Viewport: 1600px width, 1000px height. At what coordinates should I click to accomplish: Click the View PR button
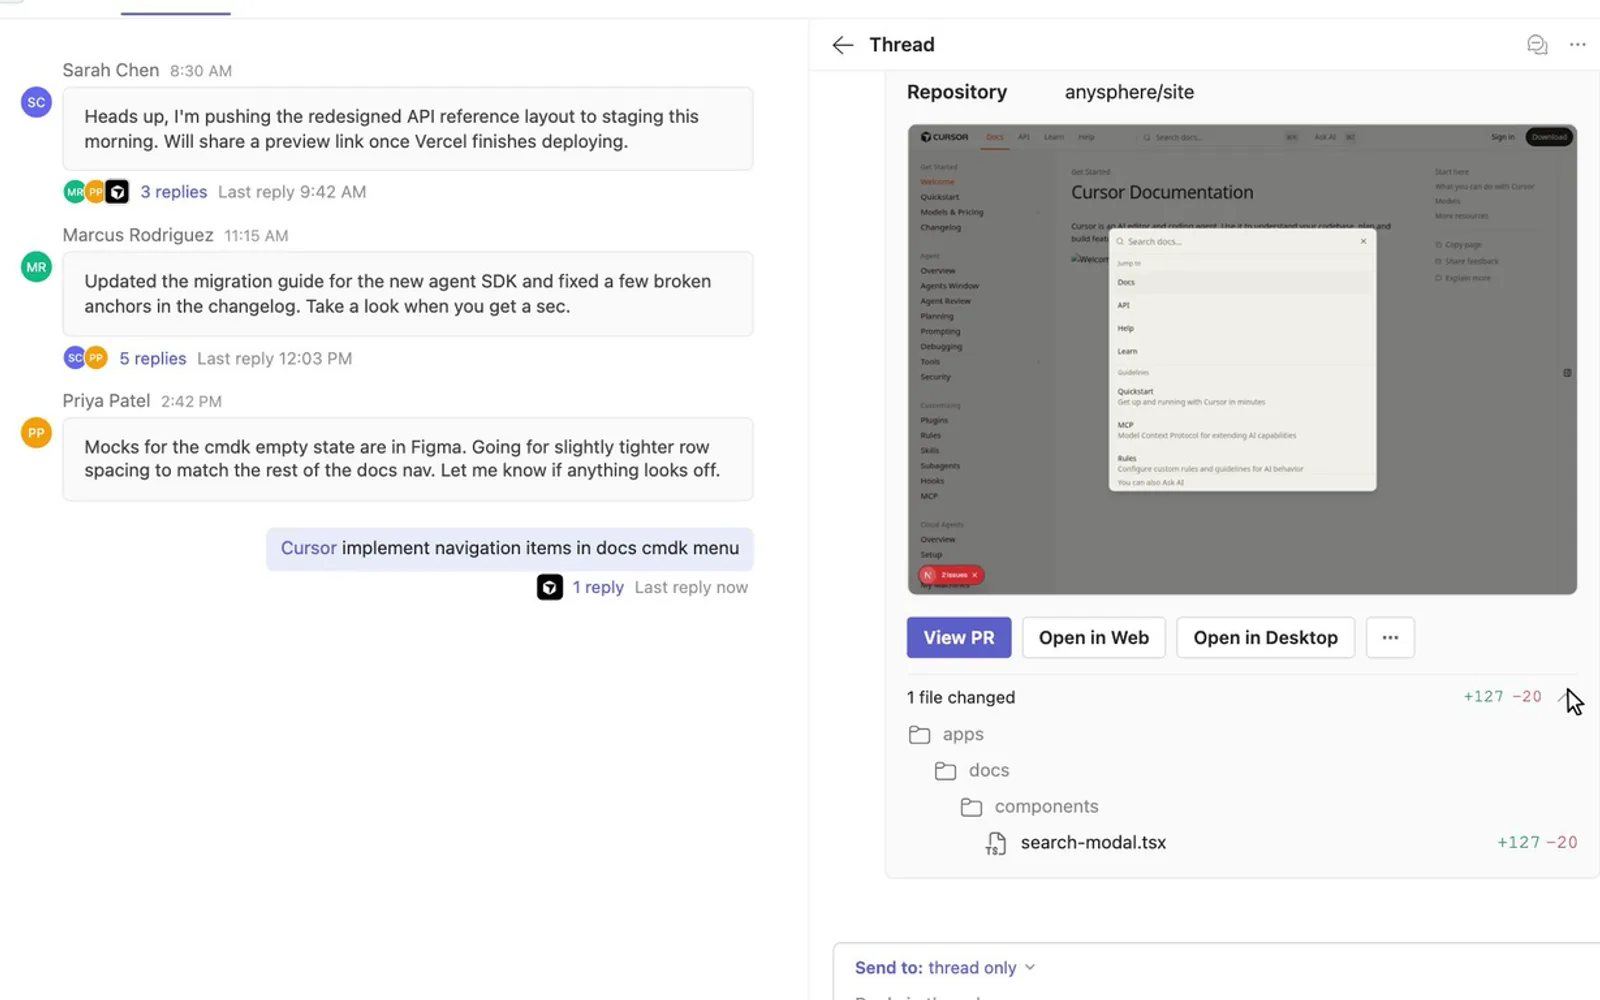click(959, 638)
